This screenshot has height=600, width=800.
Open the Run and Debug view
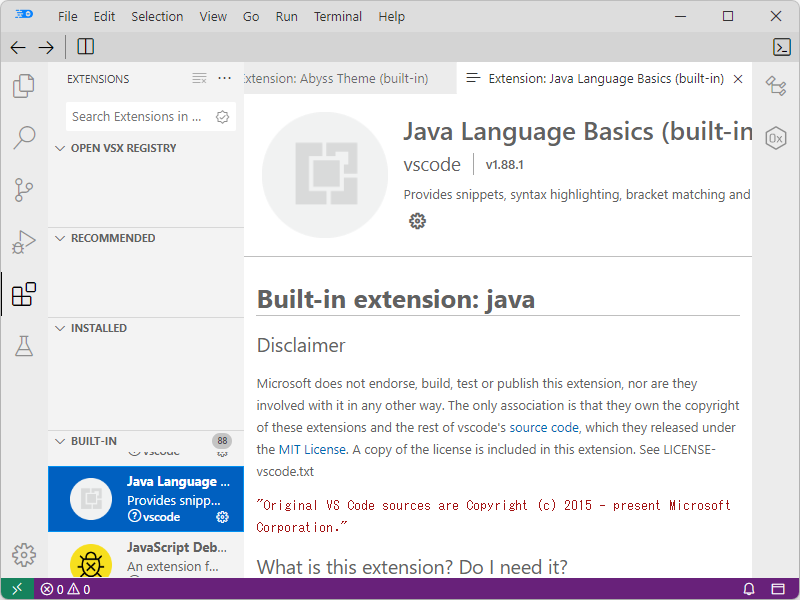click(23, 242)
